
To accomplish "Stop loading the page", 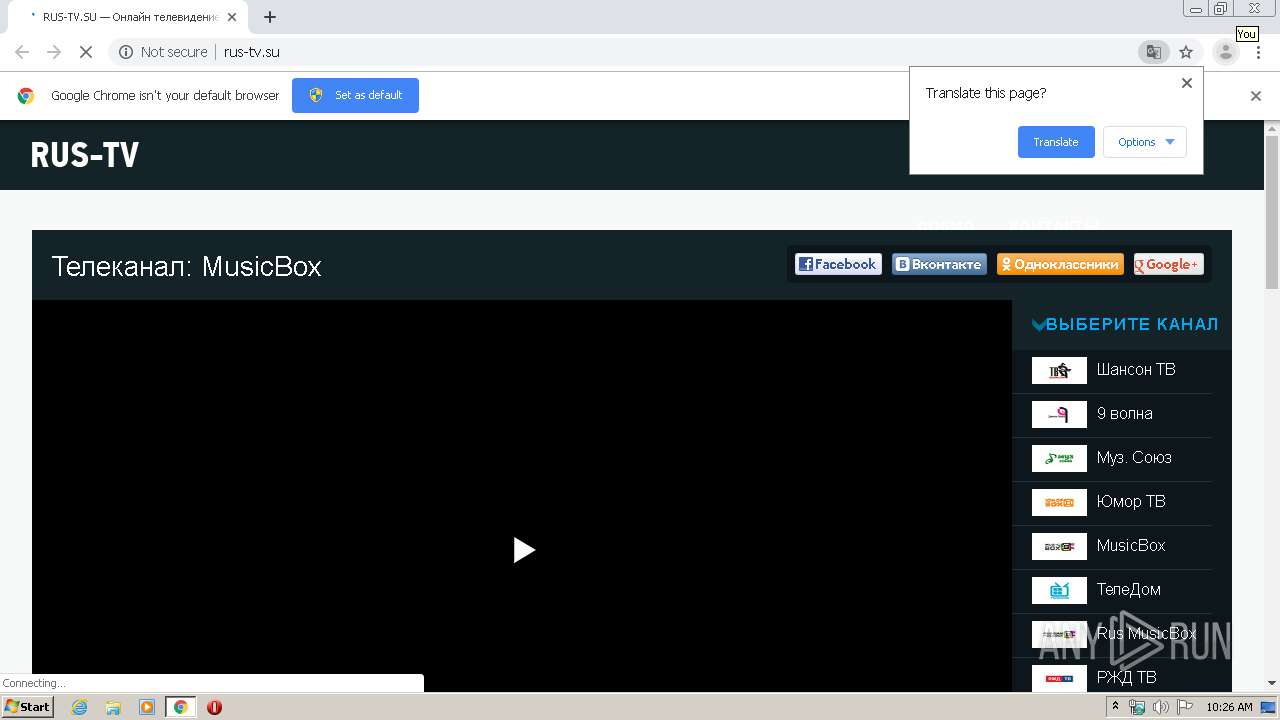I will coord(85,52).
